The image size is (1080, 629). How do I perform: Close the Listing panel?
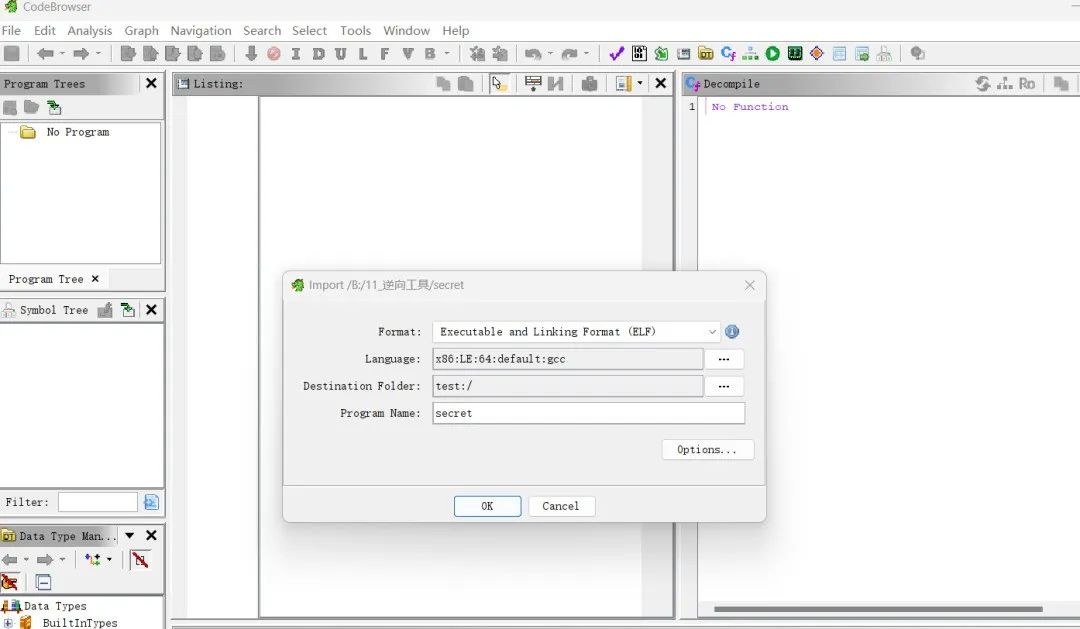pyautogui.click(x=661, y=83)
